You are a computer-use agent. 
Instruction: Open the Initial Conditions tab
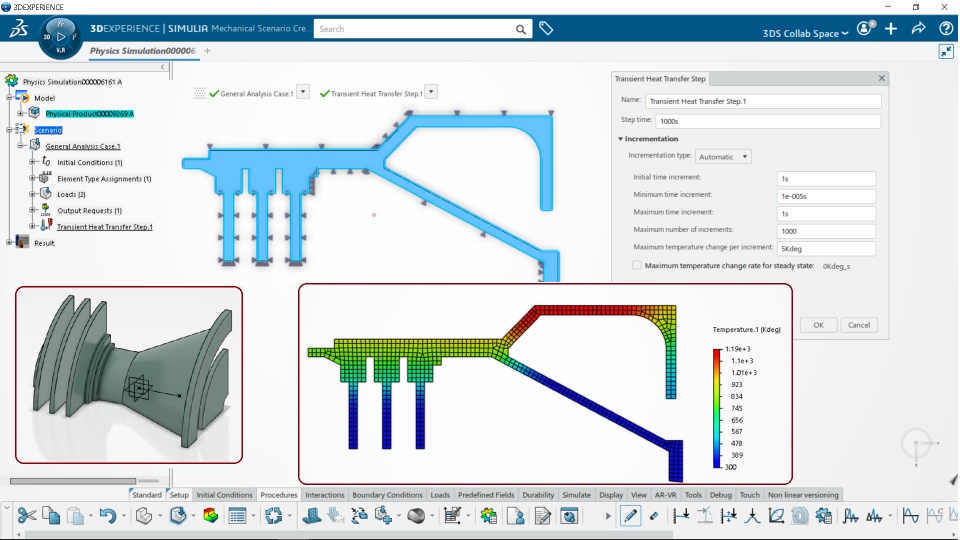click(224, 495)
